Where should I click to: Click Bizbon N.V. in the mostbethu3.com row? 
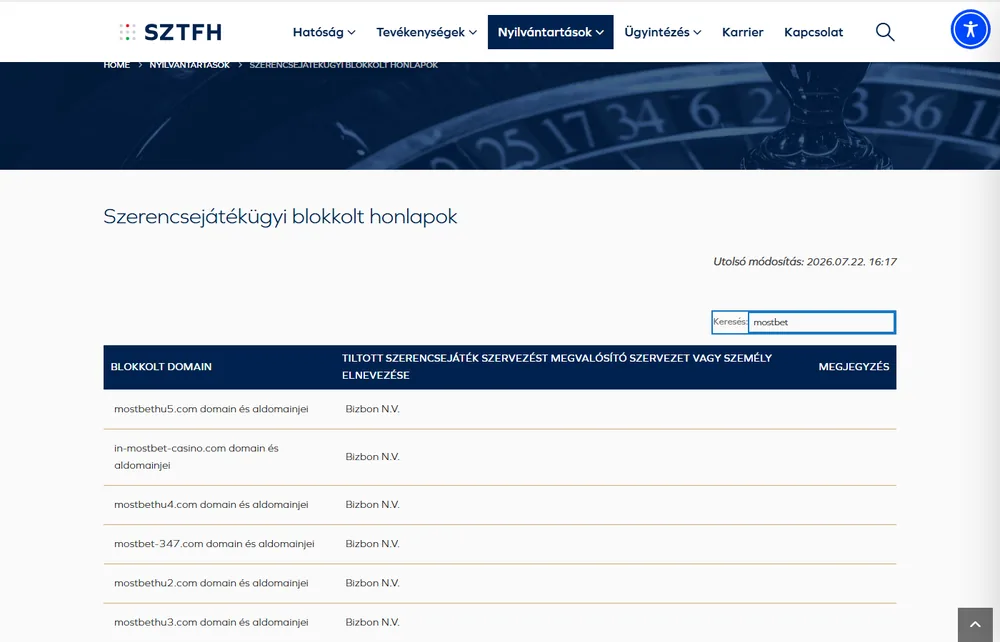click(372, 622)
